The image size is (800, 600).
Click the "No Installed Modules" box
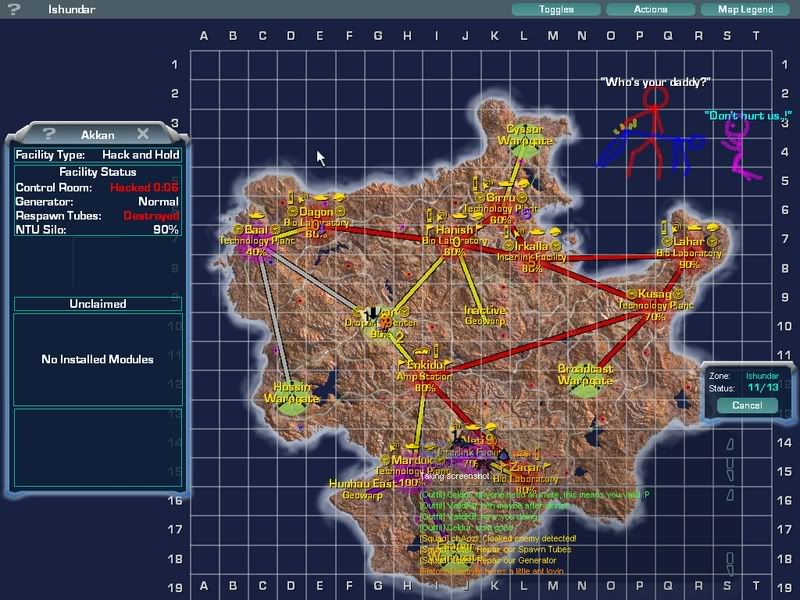[98, 360]
